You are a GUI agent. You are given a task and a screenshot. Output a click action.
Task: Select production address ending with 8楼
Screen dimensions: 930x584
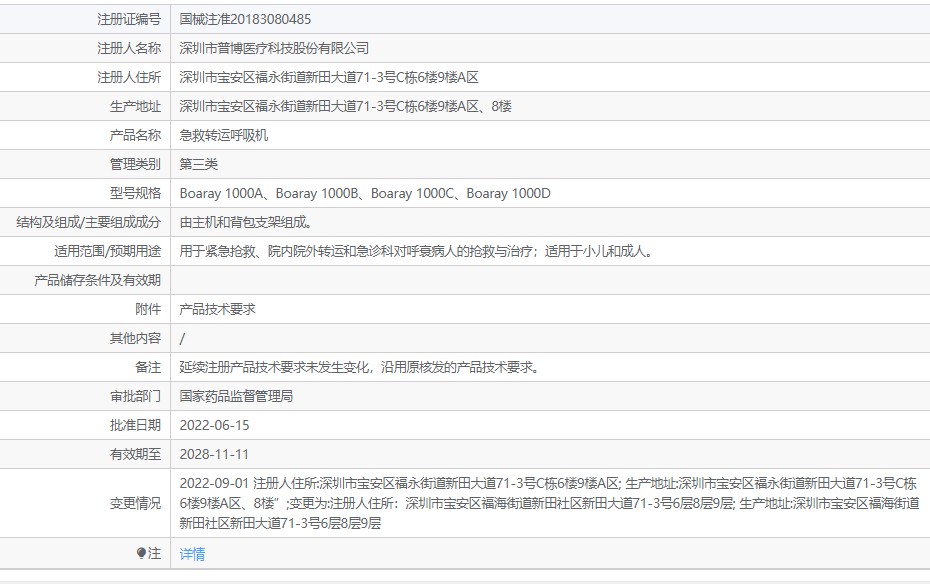point(345,106)
